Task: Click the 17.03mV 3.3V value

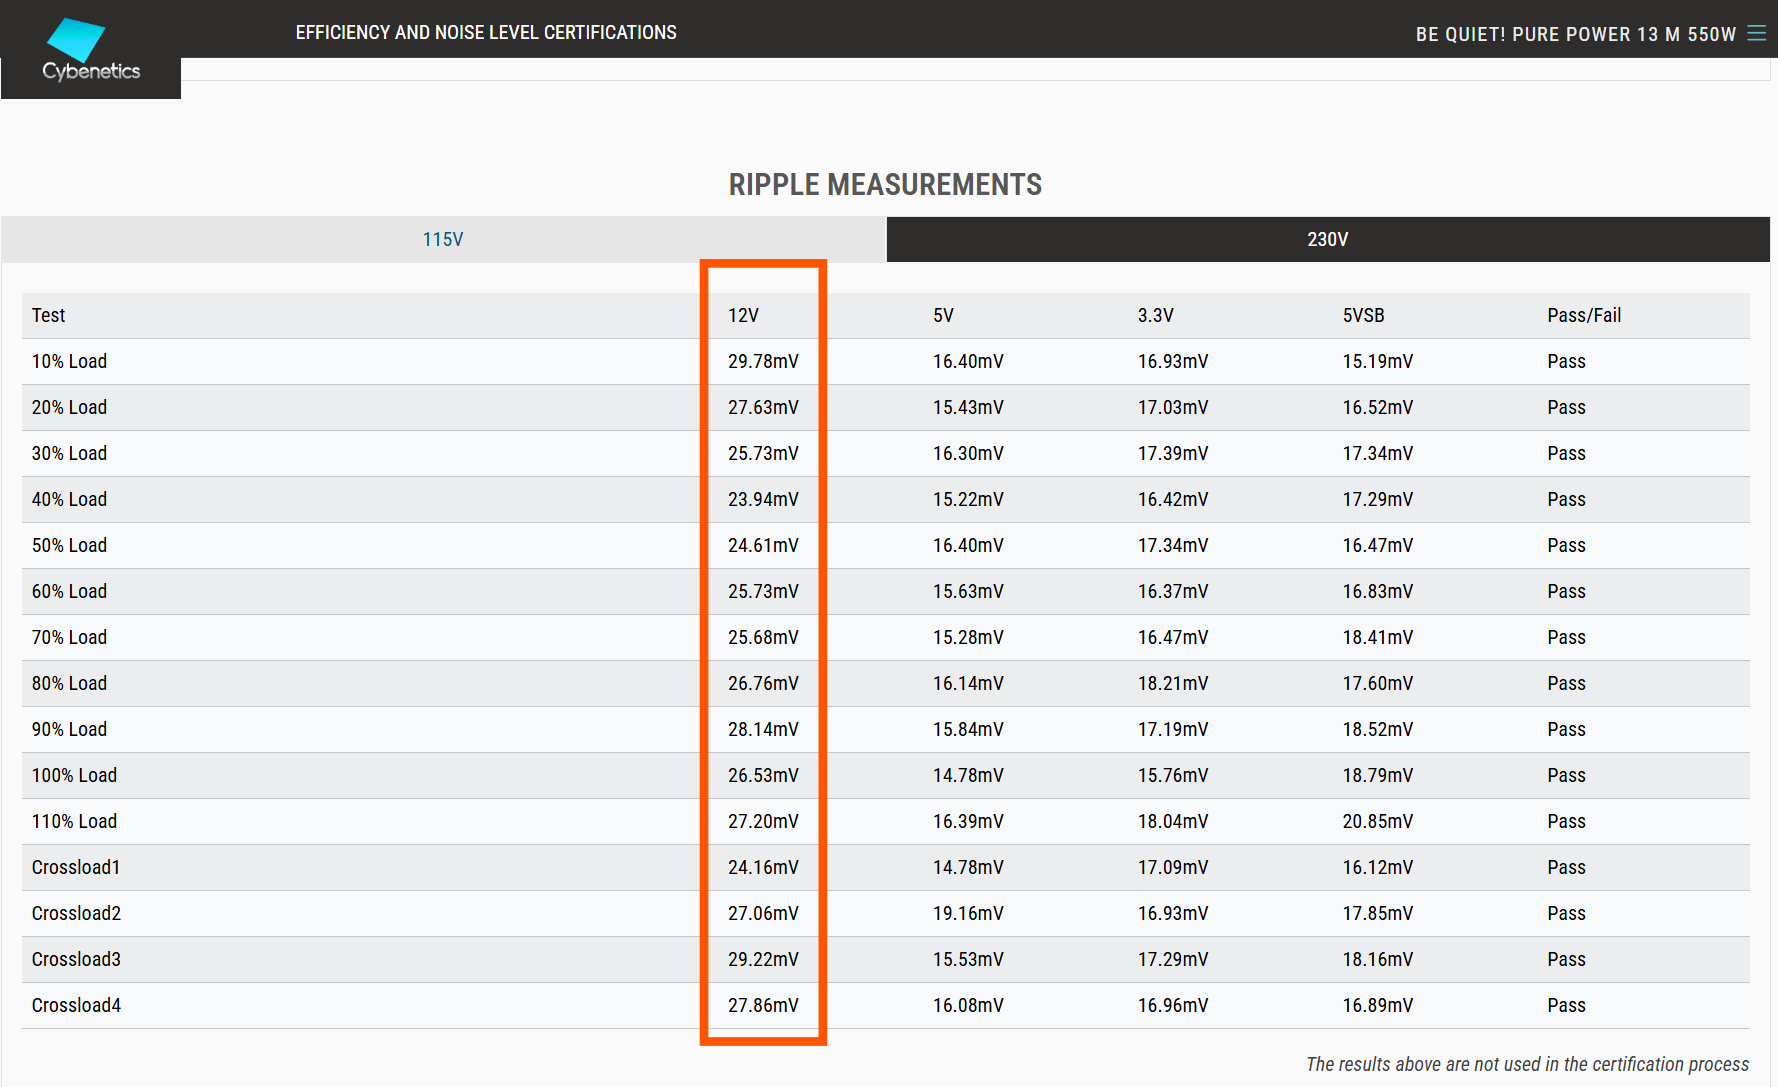Action: click(x=1173, y=407)
